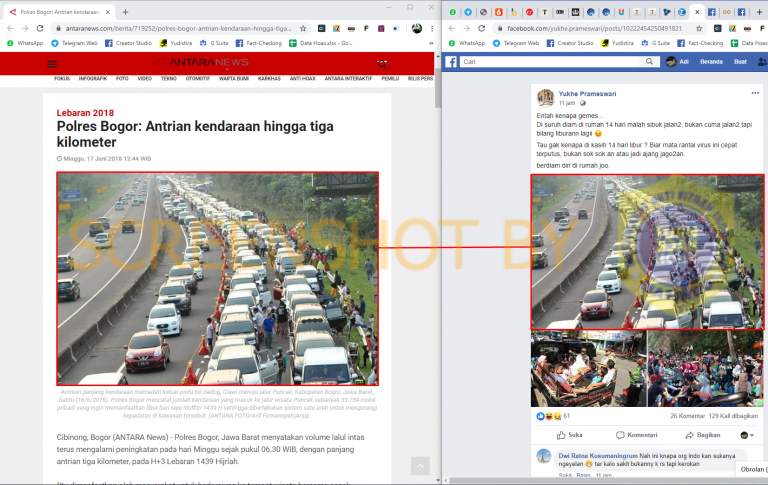Screen dimensions: 768x485
Task: Select the INFOGRAFIK menu on Antara News
Action: 93,78
